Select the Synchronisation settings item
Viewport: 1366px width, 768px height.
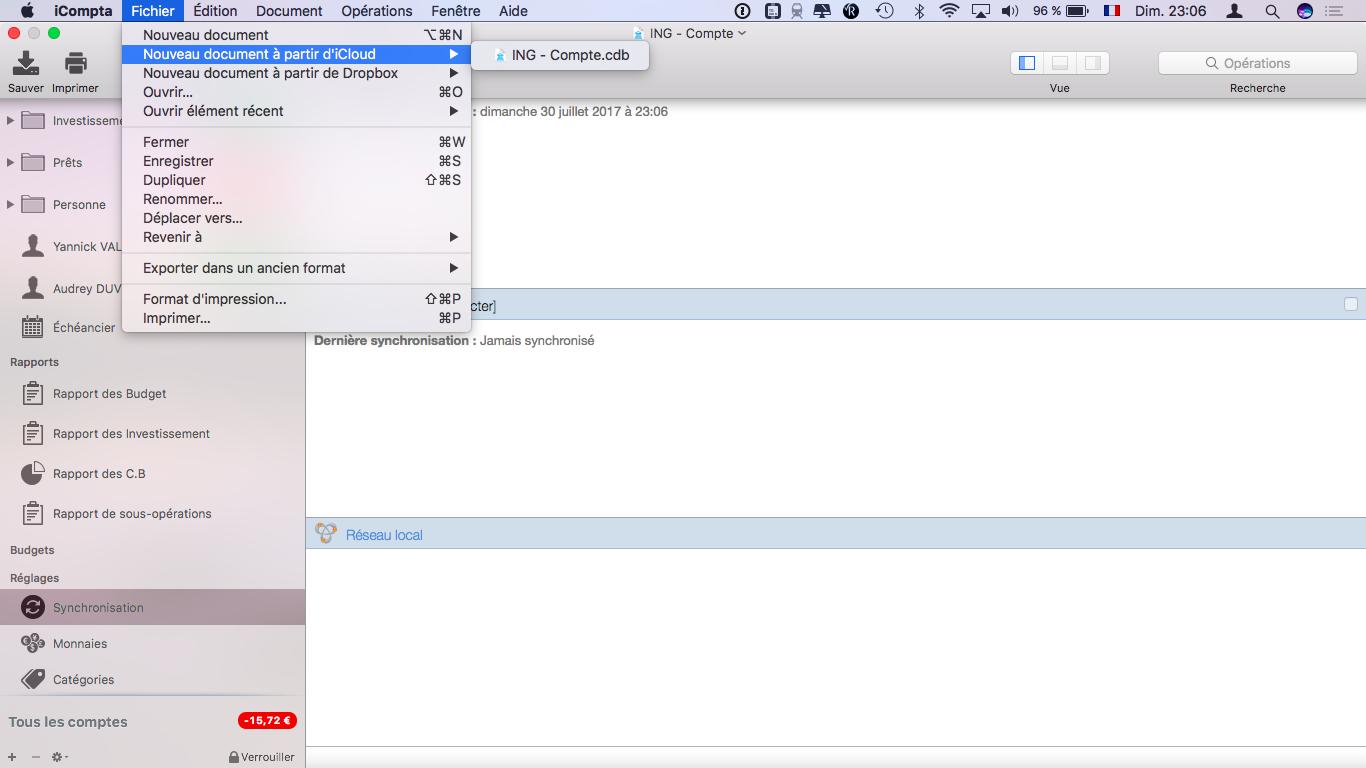152,607
